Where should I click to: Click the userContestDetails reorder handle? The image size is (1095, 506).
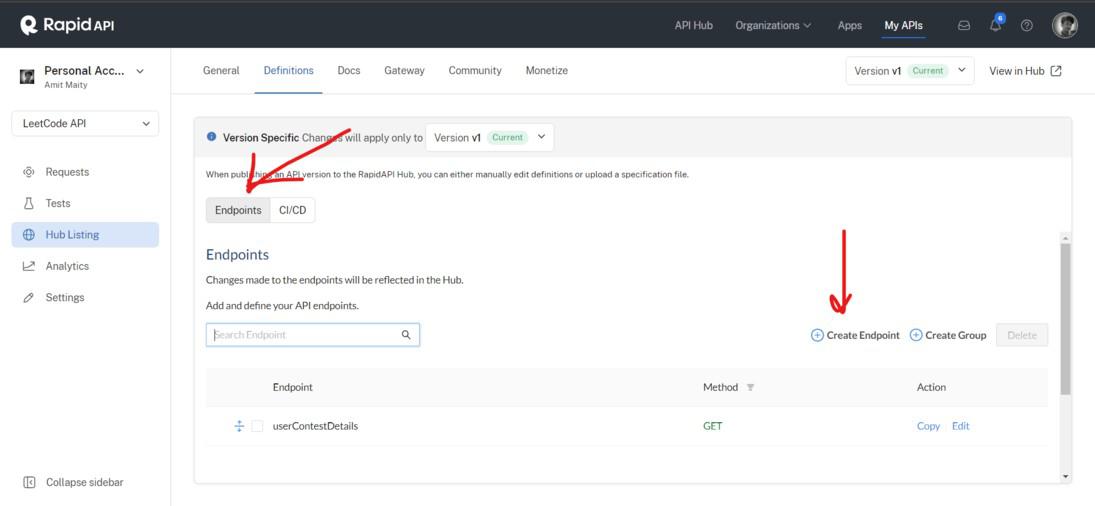pyautogui.click(x=239, y=426)
